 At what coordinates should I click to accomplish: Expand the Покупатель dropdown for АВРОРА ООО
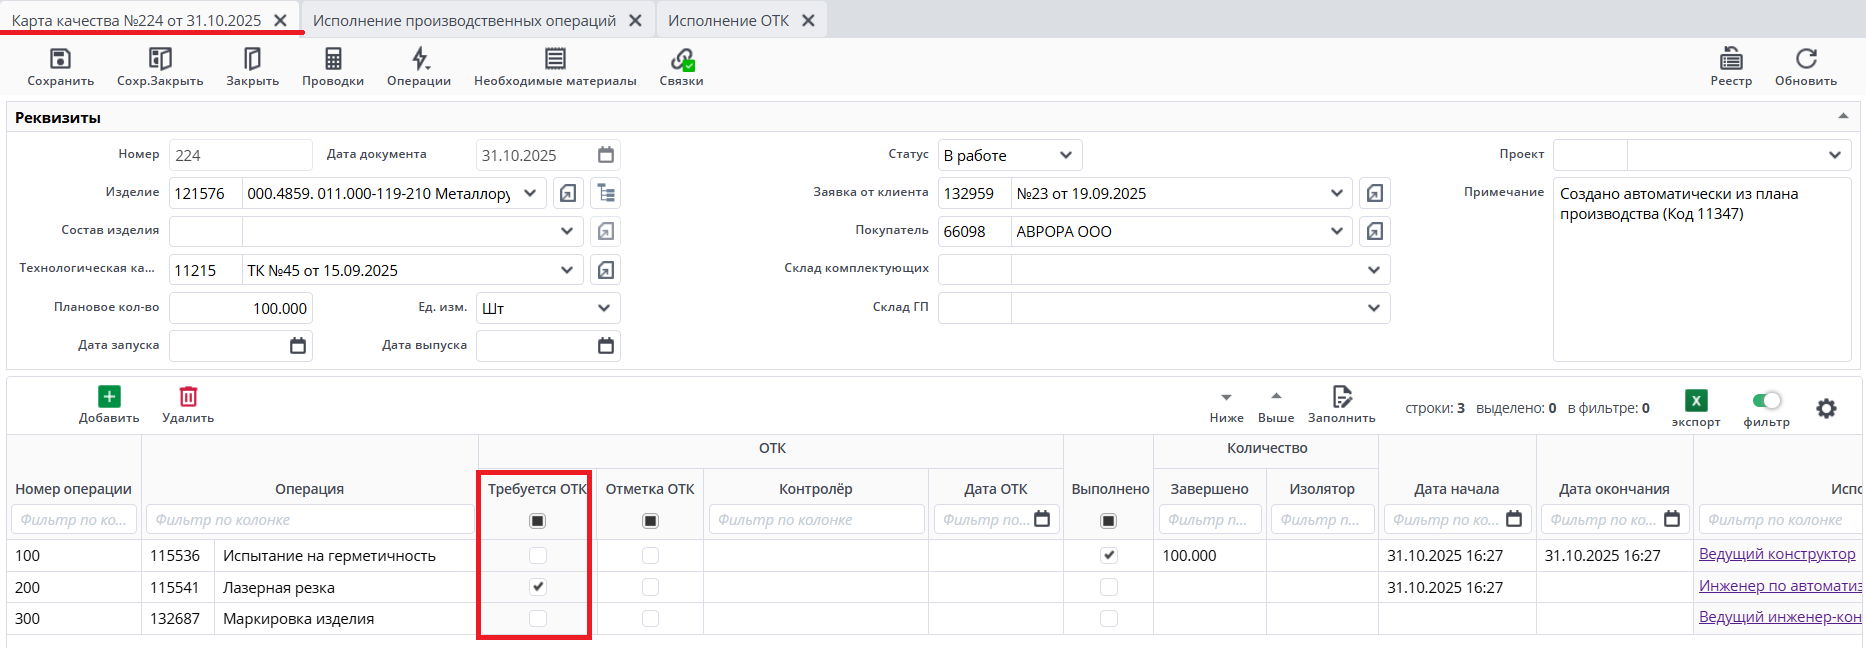pos(1336,231)
